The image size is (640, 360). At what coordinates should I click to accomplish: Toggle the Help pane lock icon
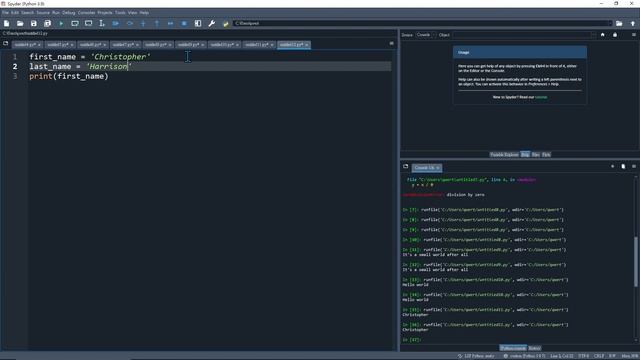click(x=615, y=35)
